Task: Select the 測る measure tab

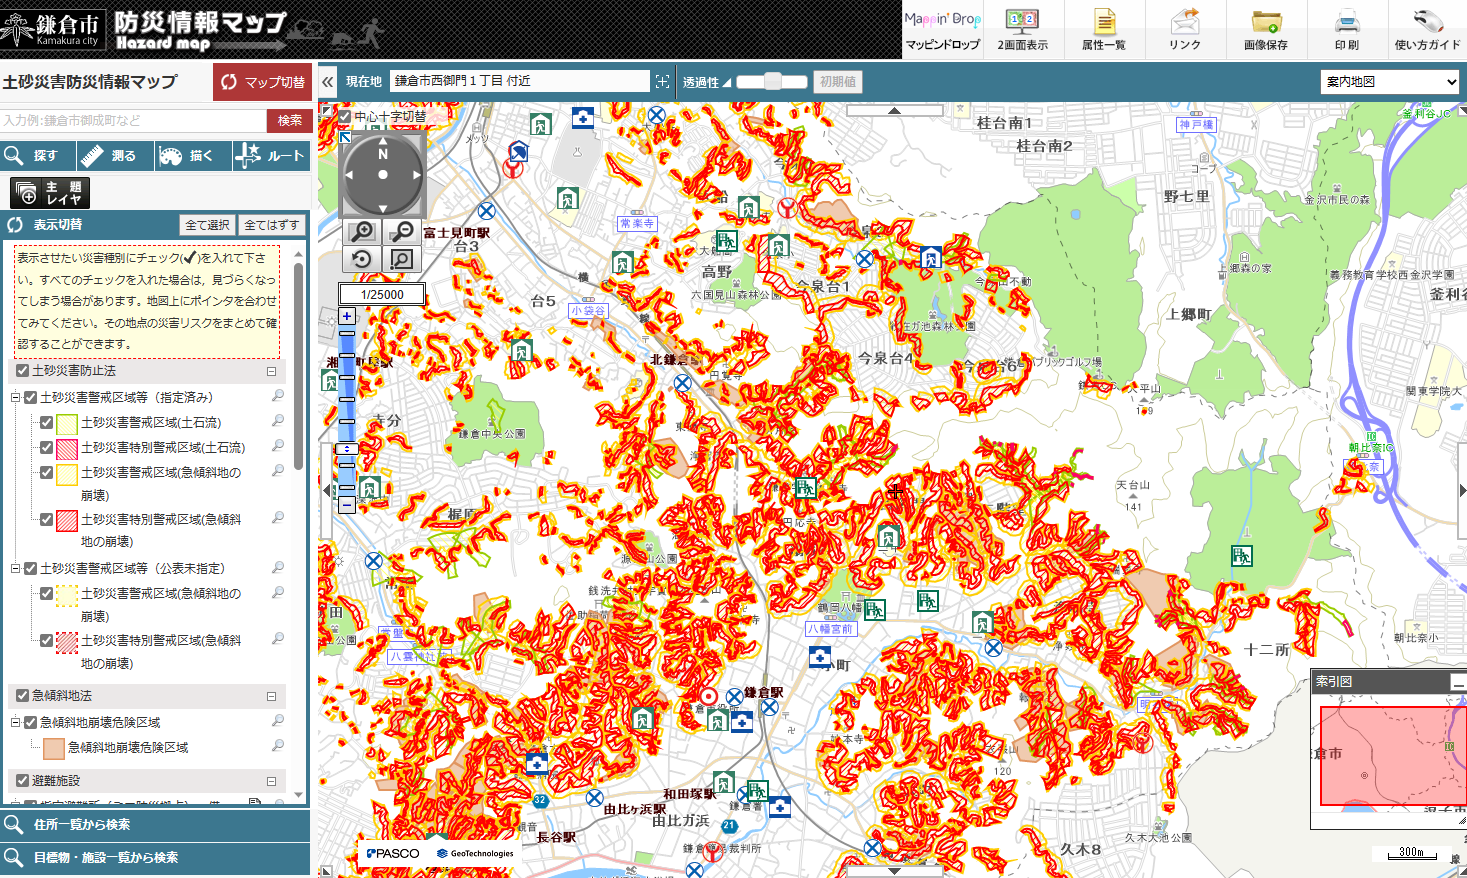Action: point(115,156)
